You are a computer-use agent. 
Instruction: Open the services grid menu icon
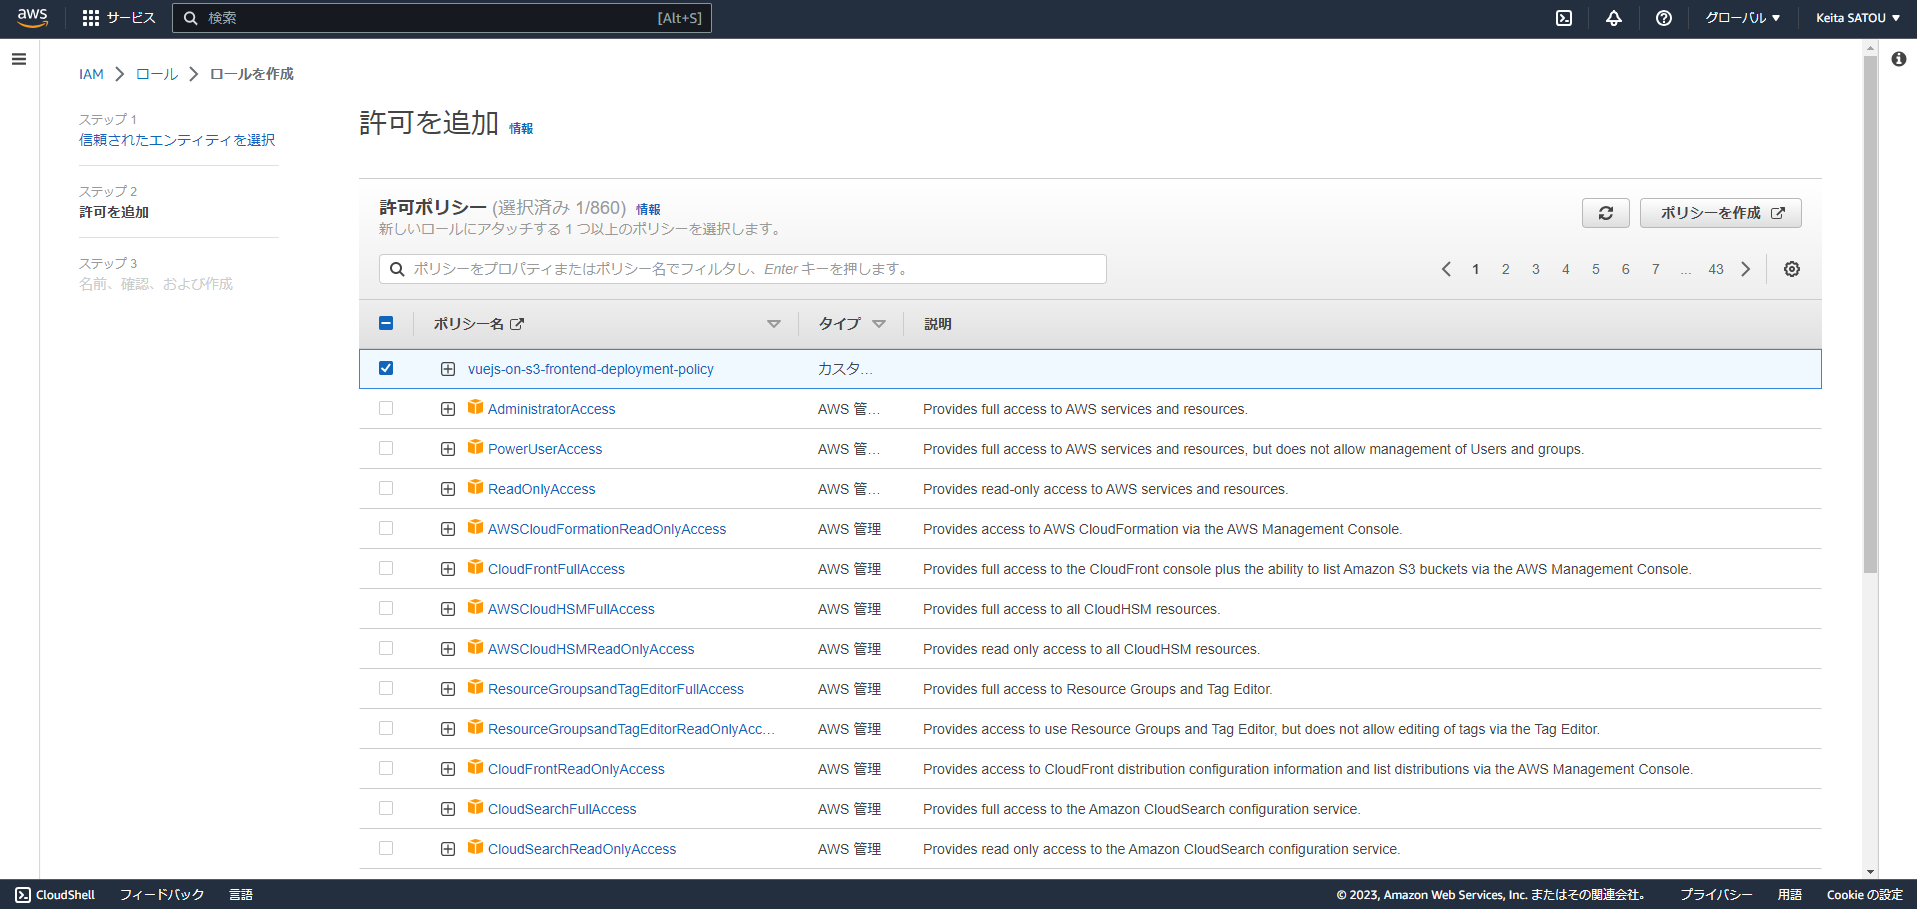(91, 18)
